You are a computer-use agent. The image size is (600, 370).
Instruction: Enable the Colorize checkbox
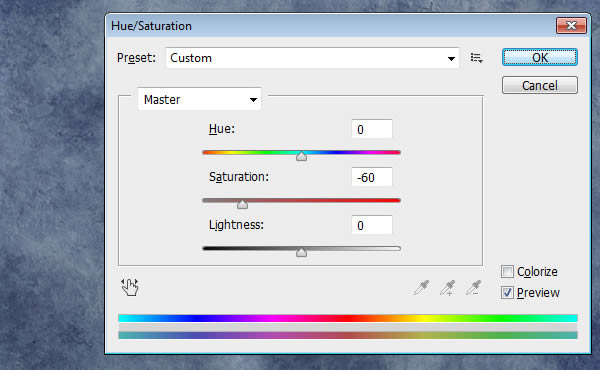pos(507,272)
